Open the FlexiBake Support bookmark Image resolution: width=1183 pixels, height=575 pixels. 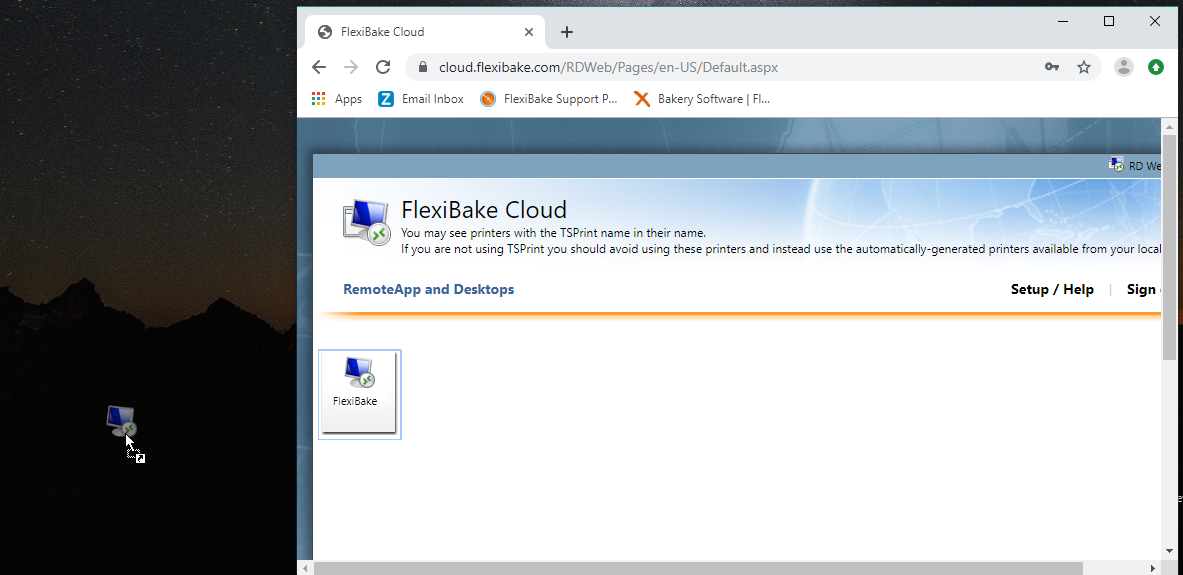pyautogui.click(x=549, y=99)
